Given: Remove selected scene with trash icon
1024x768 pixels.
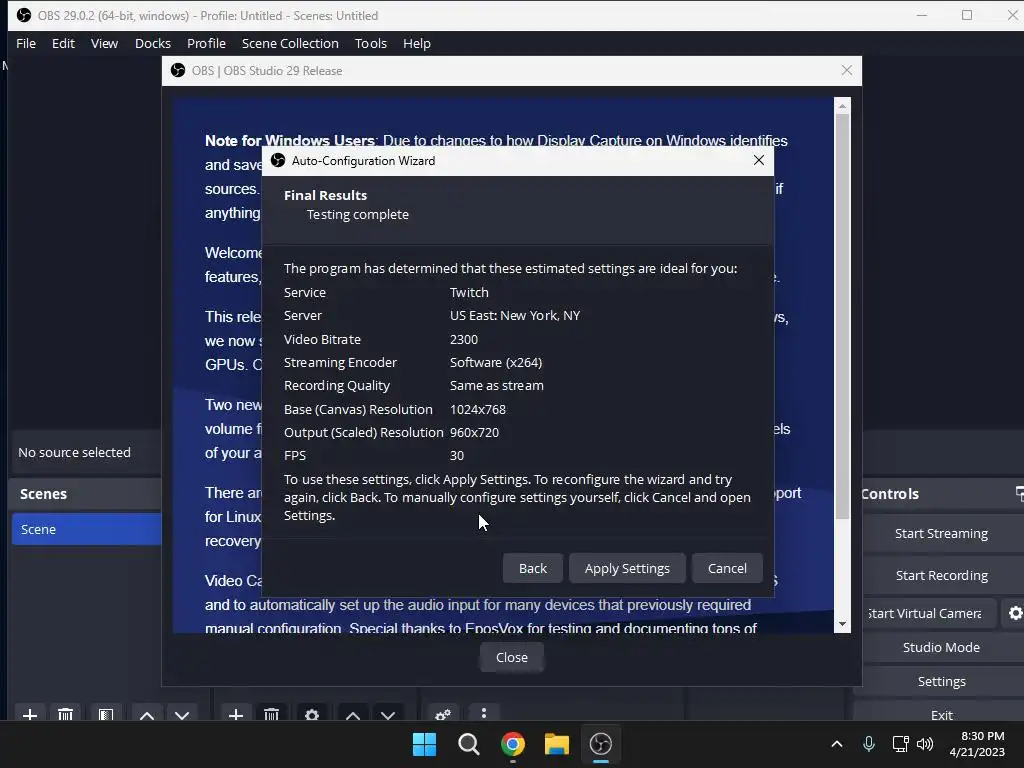Looking at the screenshot, I should [65, 714].
